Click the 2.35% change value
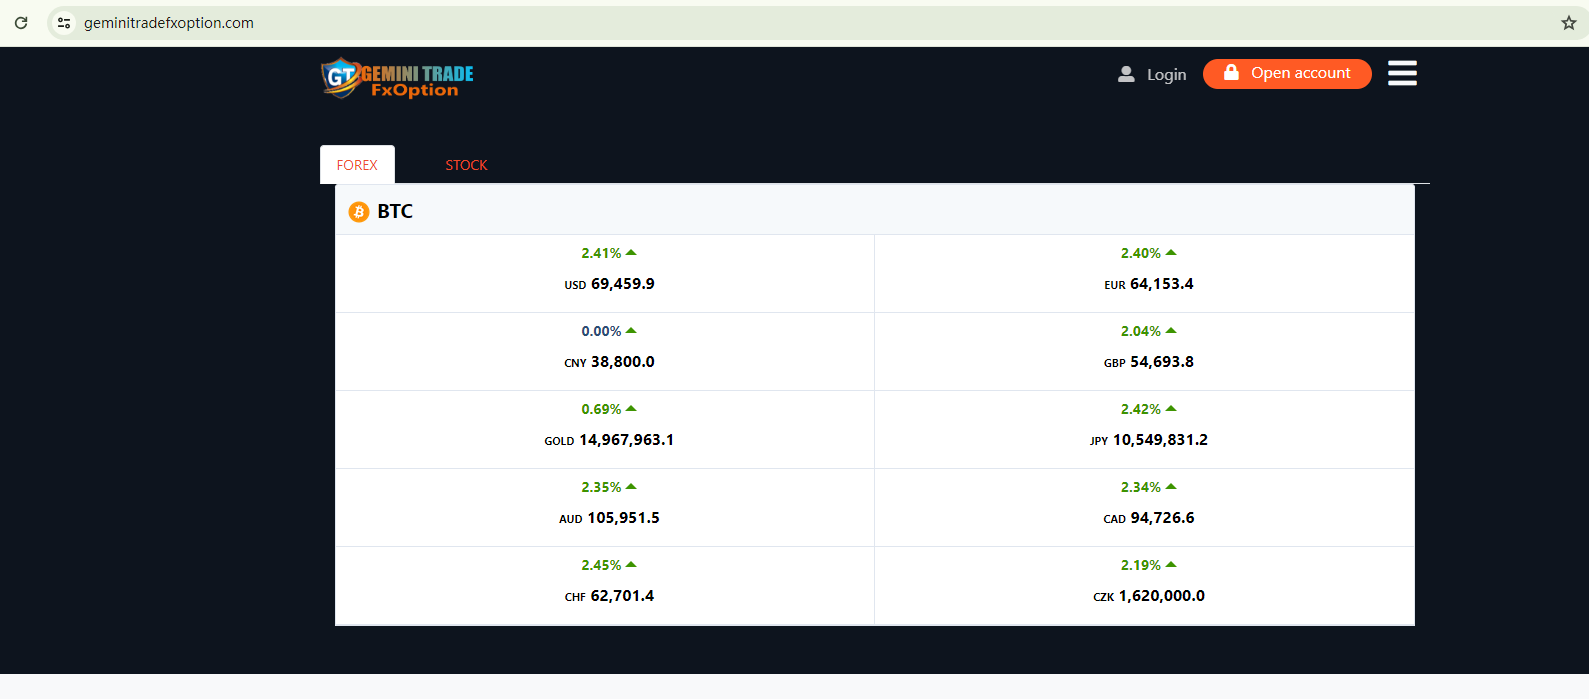 tap(601, 487)
